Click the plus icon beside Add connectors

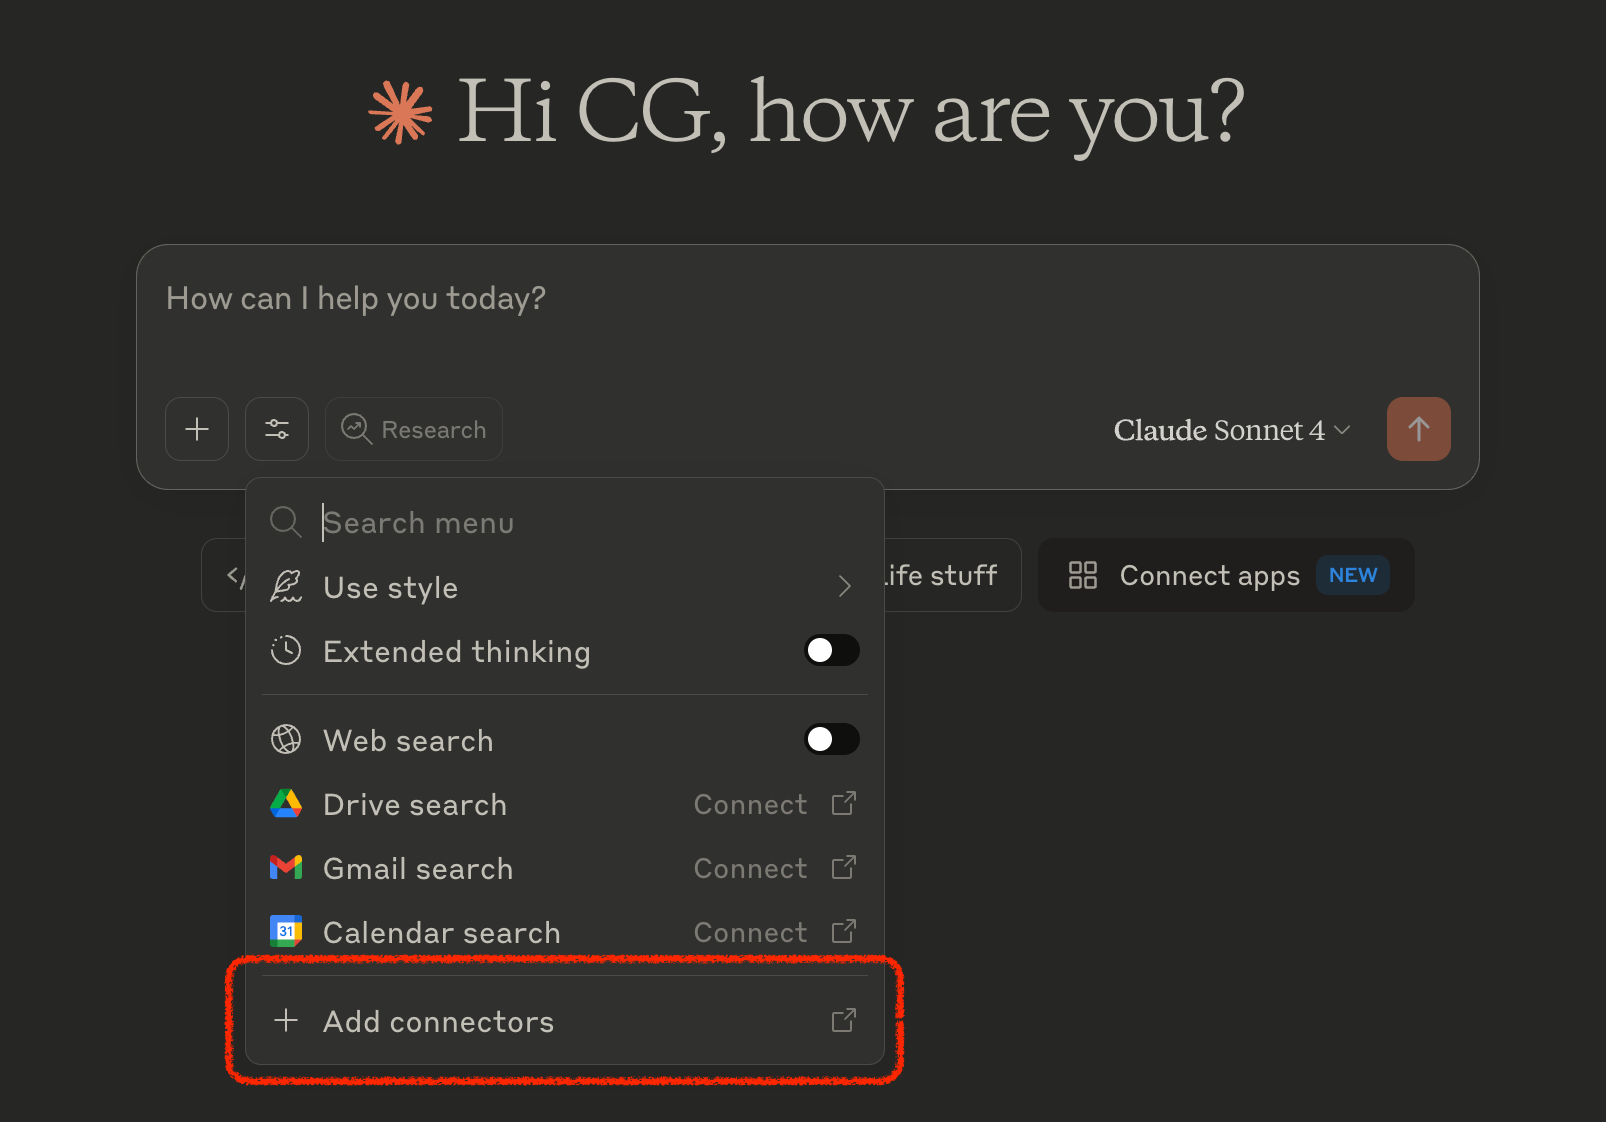(x=286, y=1020)
